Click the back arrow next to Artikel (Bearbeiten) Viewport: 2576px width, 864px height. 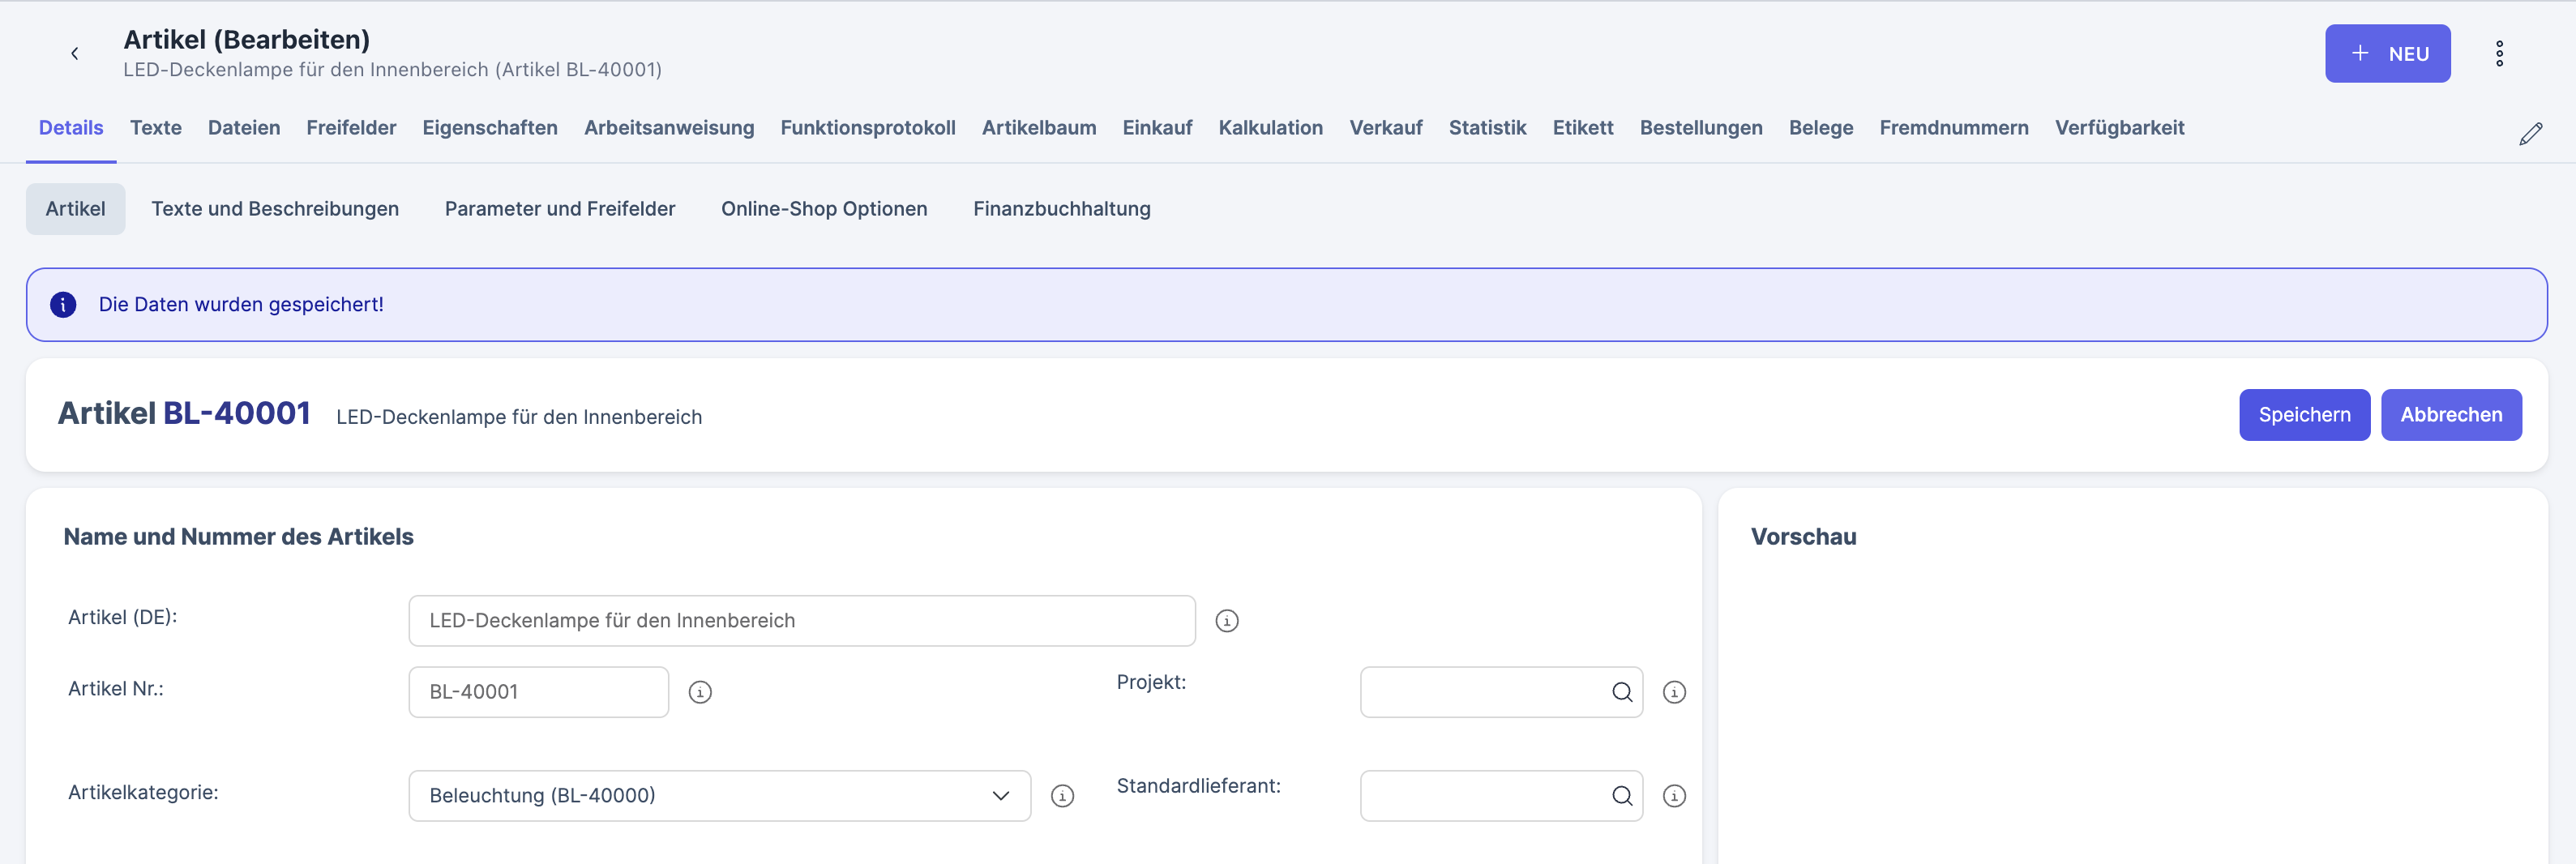point(74,54)
